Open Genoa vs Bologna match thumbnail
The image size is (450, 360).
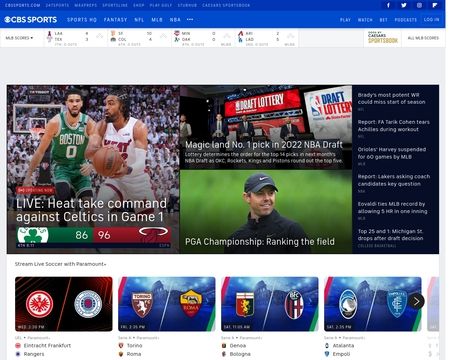(x=270, y=304)
